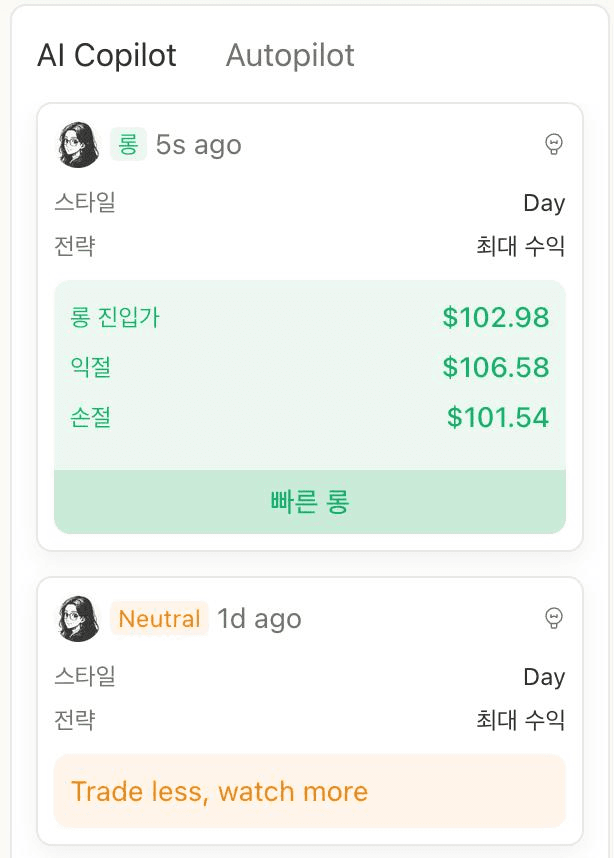Click the 5s ago timestamp
This screenshot has height=858, width=614.
(199, 145)
